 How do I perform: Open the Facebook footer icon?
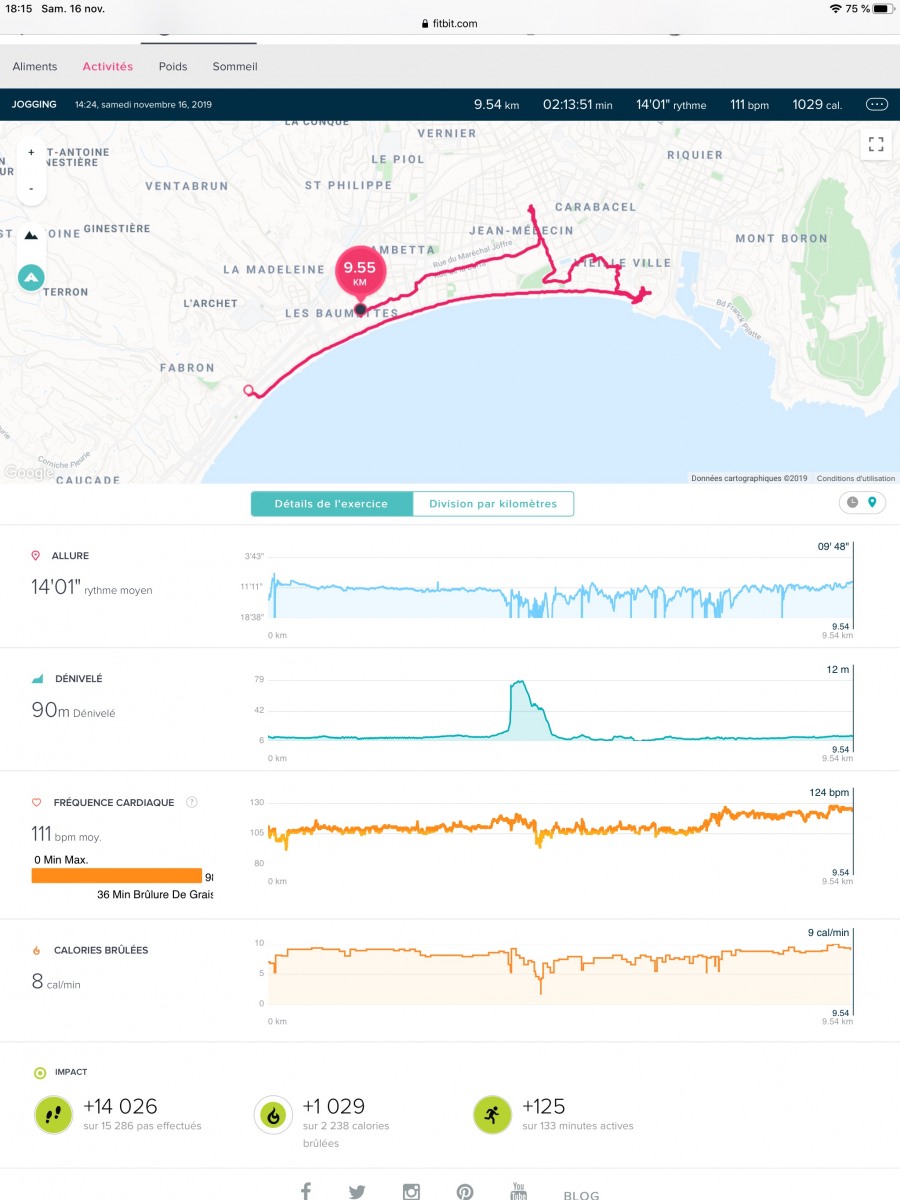(306, 1191)
